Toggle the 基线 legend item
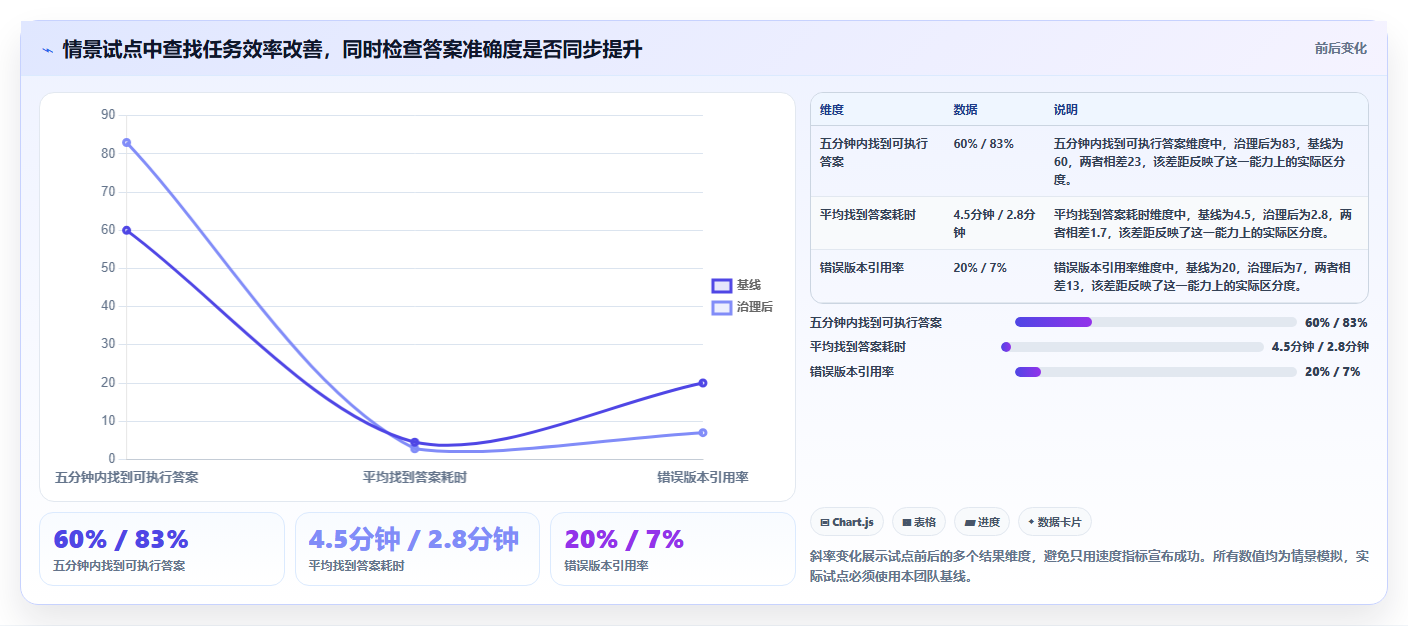The height and width of the screenshot is (626, 1408). [736, 286]
